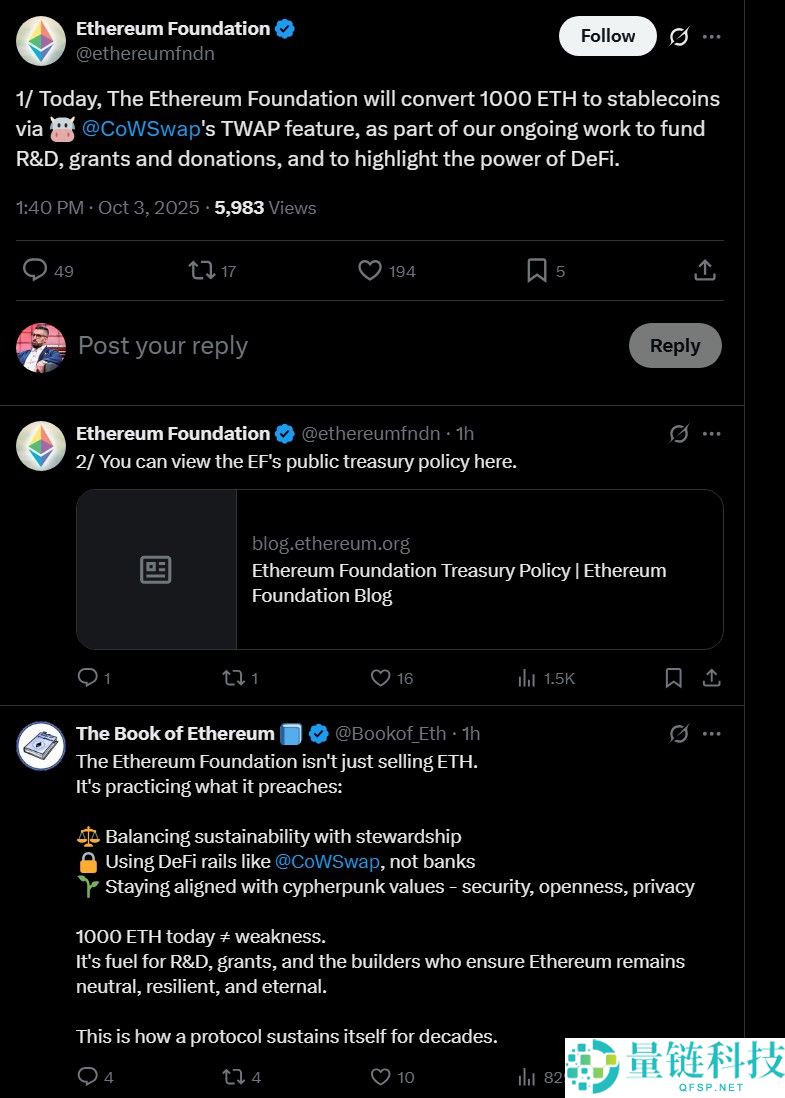785x1098 pixels.
Task: View analytics of the 1.5K views reply
Action: 527,678
